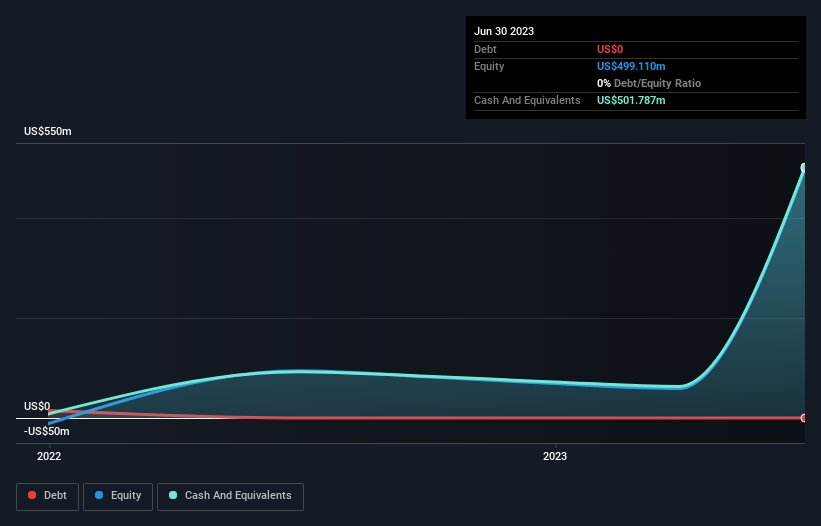Screen dimensions: 821x526
Task: Toggle the Debt series legend button
Action: click(x=48, y=496)
